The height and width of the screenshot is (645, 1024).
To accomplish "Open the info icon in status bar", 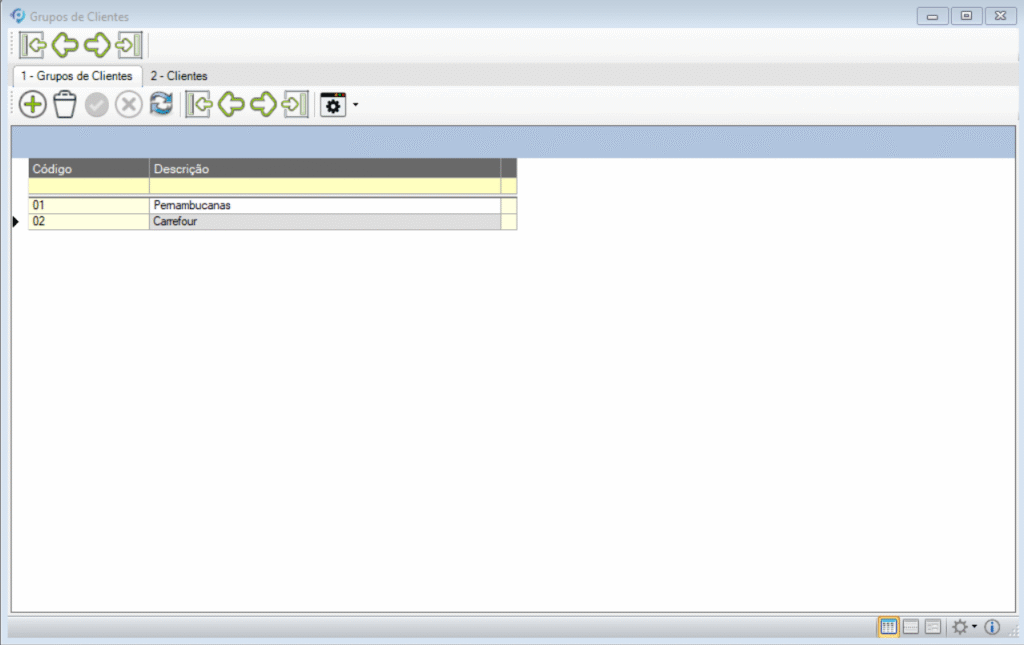I will (992, 627).
